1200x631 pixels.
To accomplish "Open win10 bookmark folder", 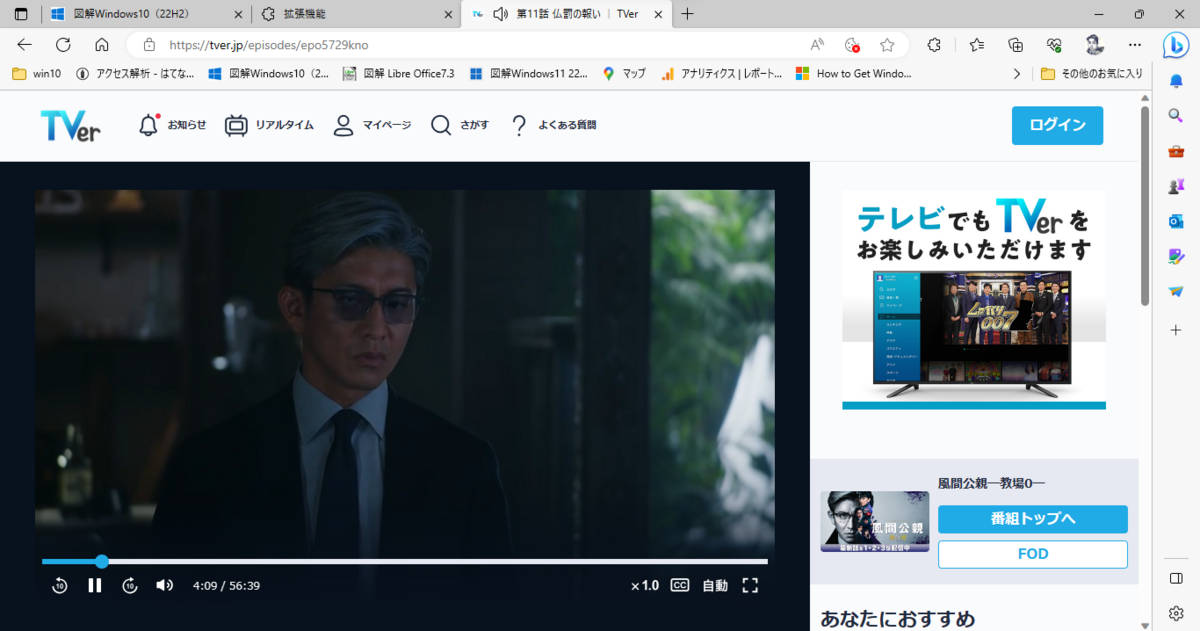I will (36, 73).
